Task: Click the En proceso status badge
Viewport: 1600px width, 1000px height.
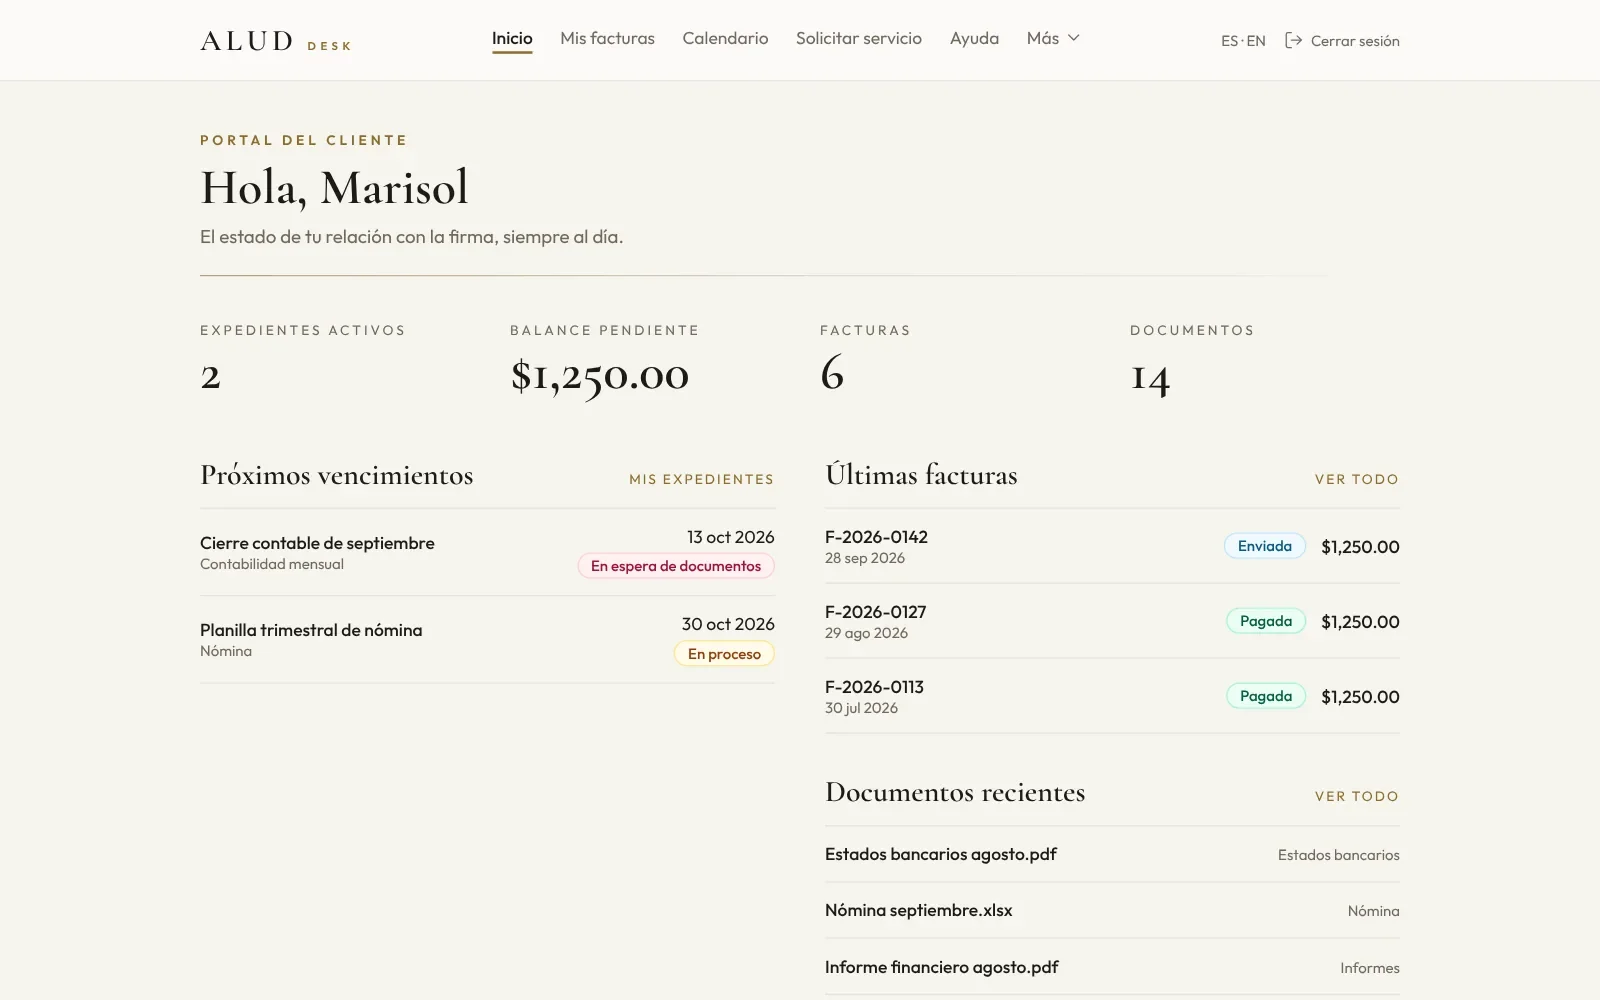Action: 724,654
